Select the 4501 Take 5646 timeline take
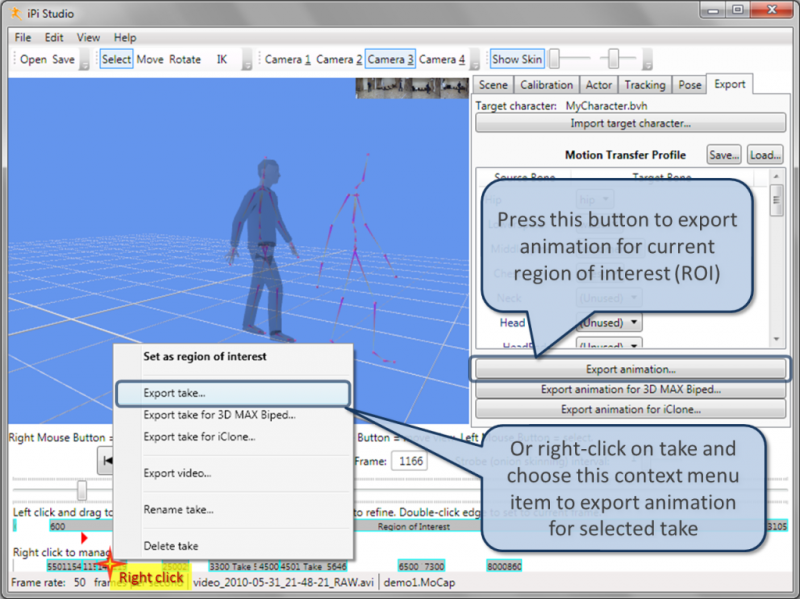This screenshot has width=800, height=599. (313, 566)
